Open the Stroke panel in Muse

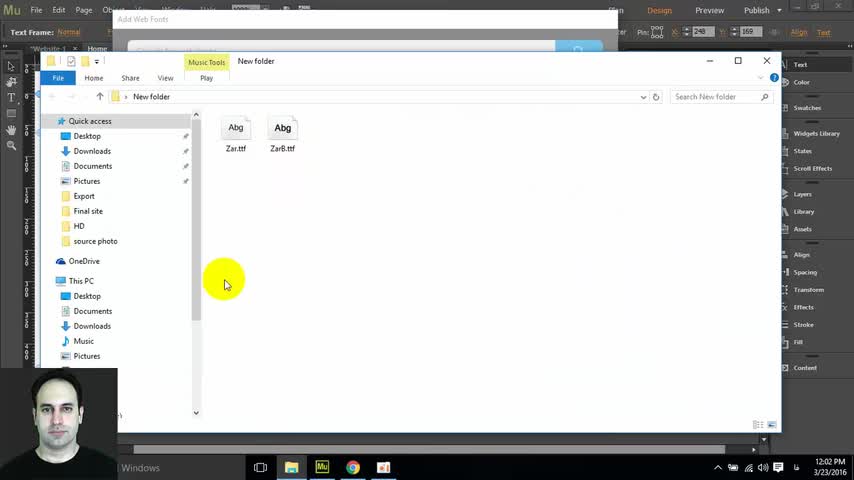(x=803, y=325)
